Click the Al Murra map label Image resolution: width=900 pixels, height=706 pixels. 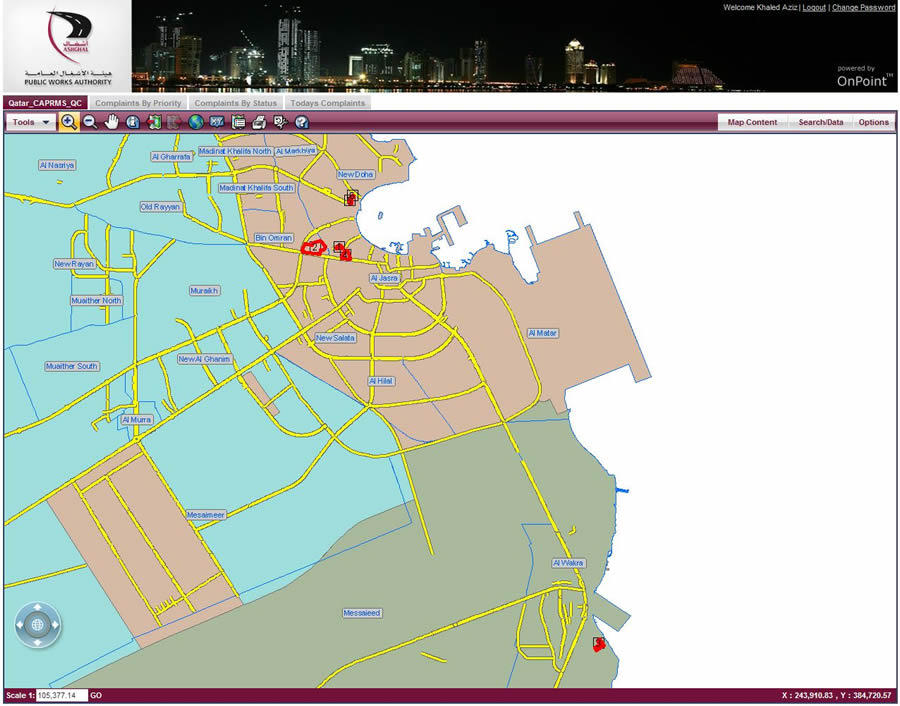point(137,420)
